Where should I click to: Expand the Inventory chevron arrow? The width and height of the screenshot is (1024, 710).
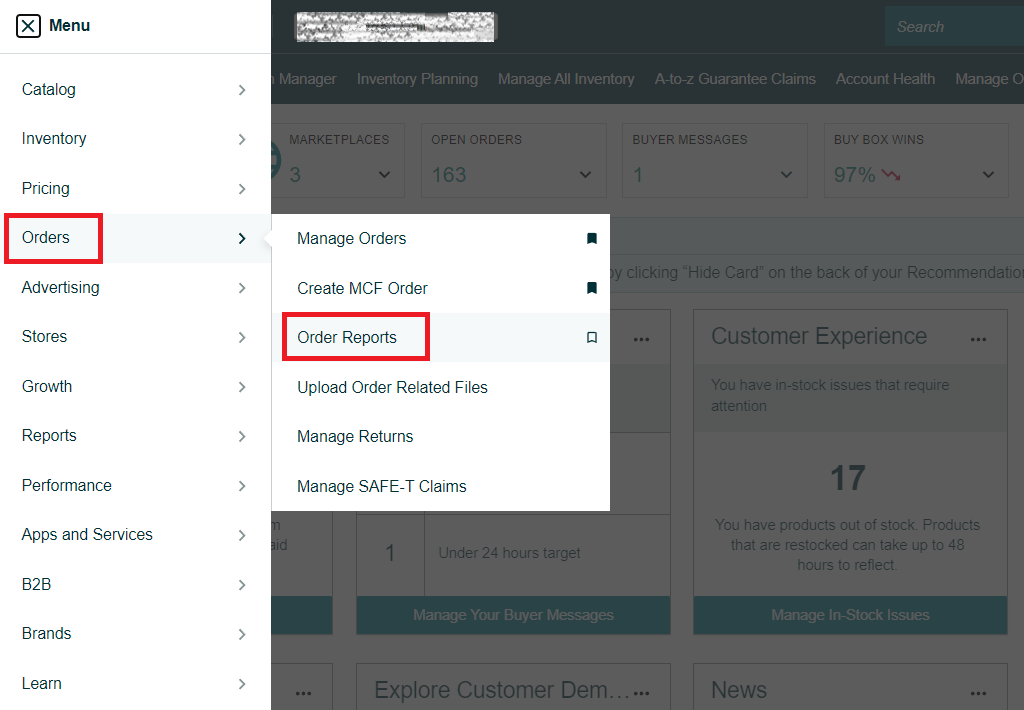[x=242, y=139]
